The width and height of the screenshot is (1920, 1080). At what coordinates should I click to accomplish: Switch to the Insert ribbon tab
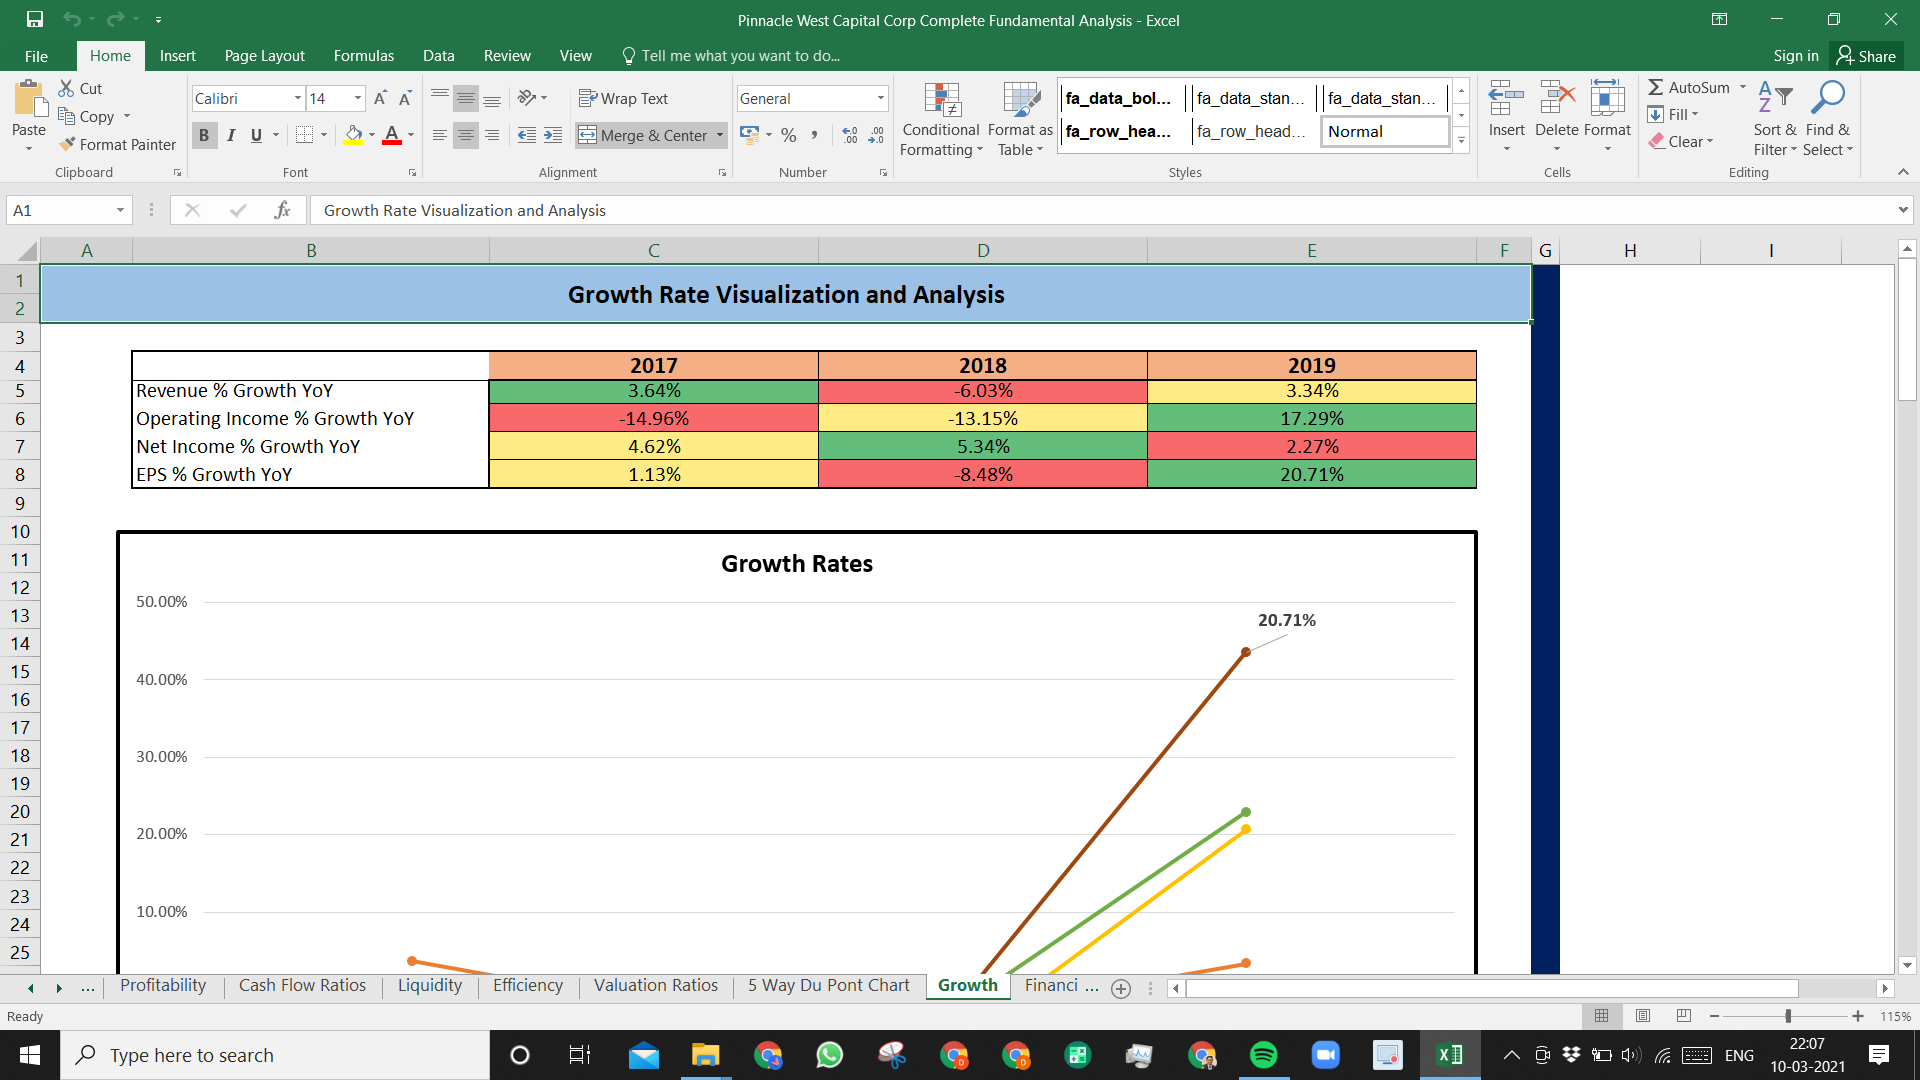[x=177, y=56]
